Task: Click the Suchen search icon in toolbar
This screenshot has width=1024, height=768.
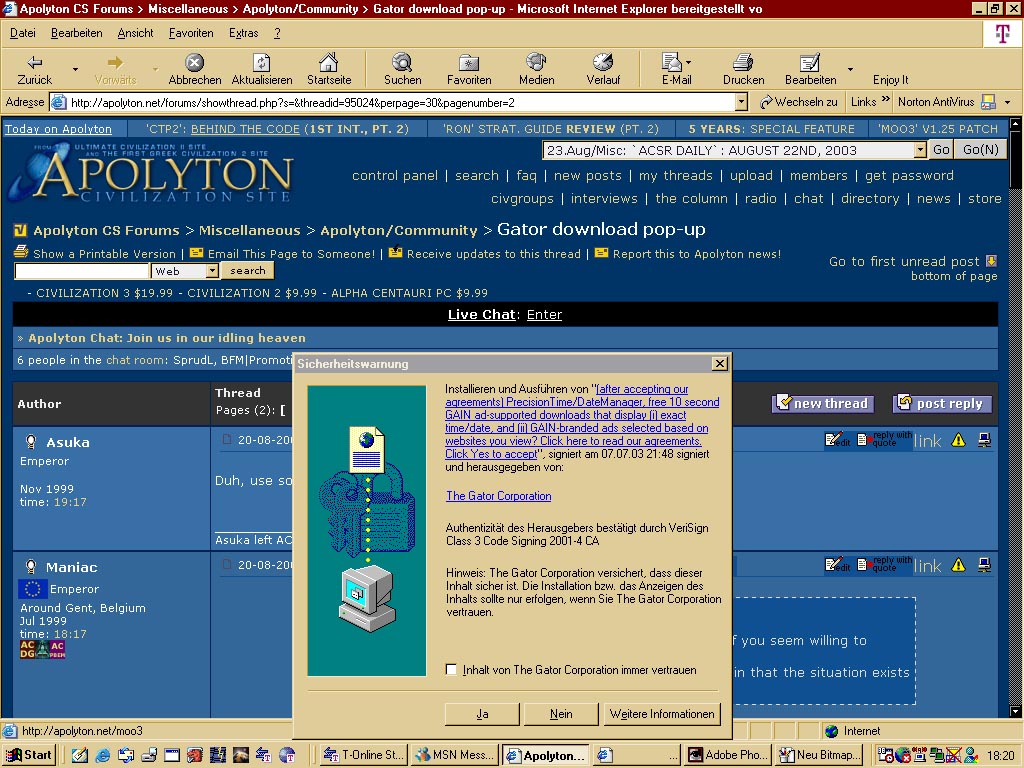Action: 402,63
